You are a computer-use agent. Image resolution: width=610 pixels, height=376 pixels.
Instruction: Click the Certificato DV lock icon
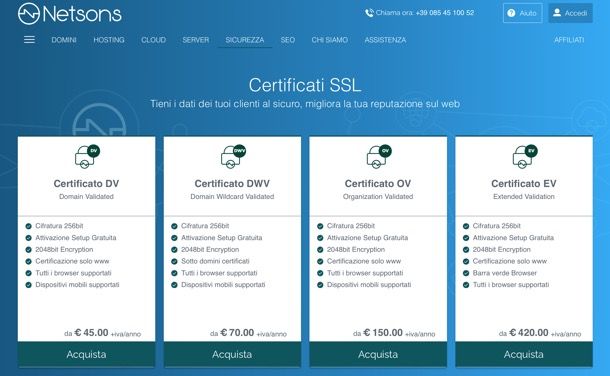[87, 156]
